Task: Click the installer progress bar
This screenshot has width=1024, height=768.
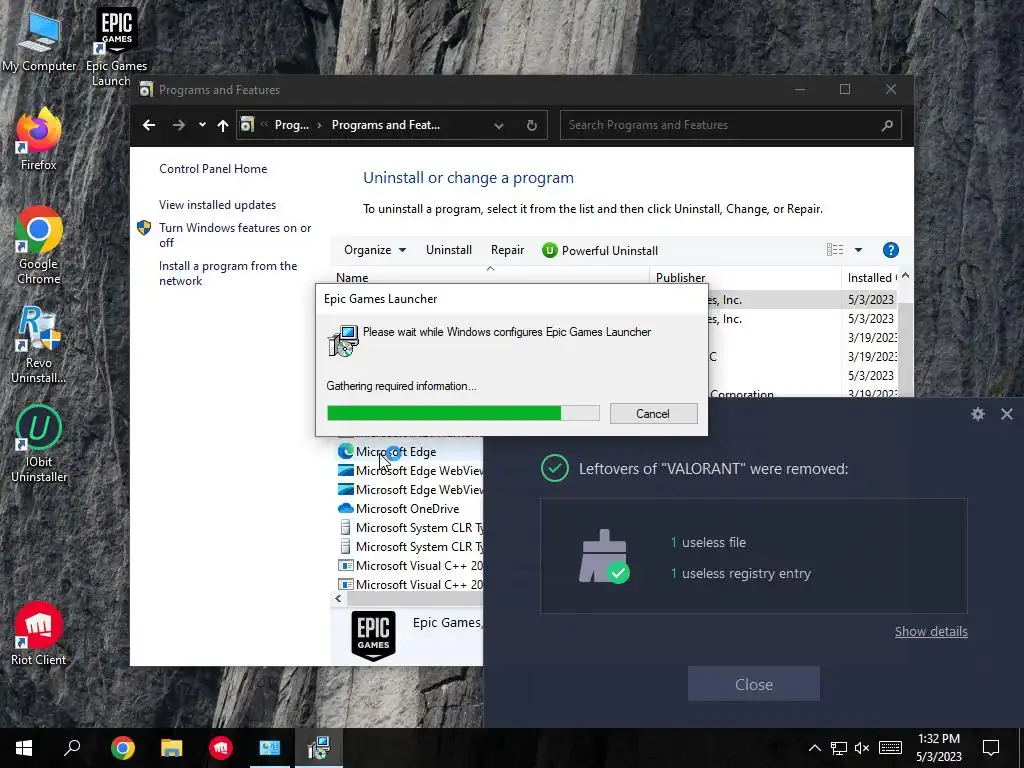Action: coord(463,413)
